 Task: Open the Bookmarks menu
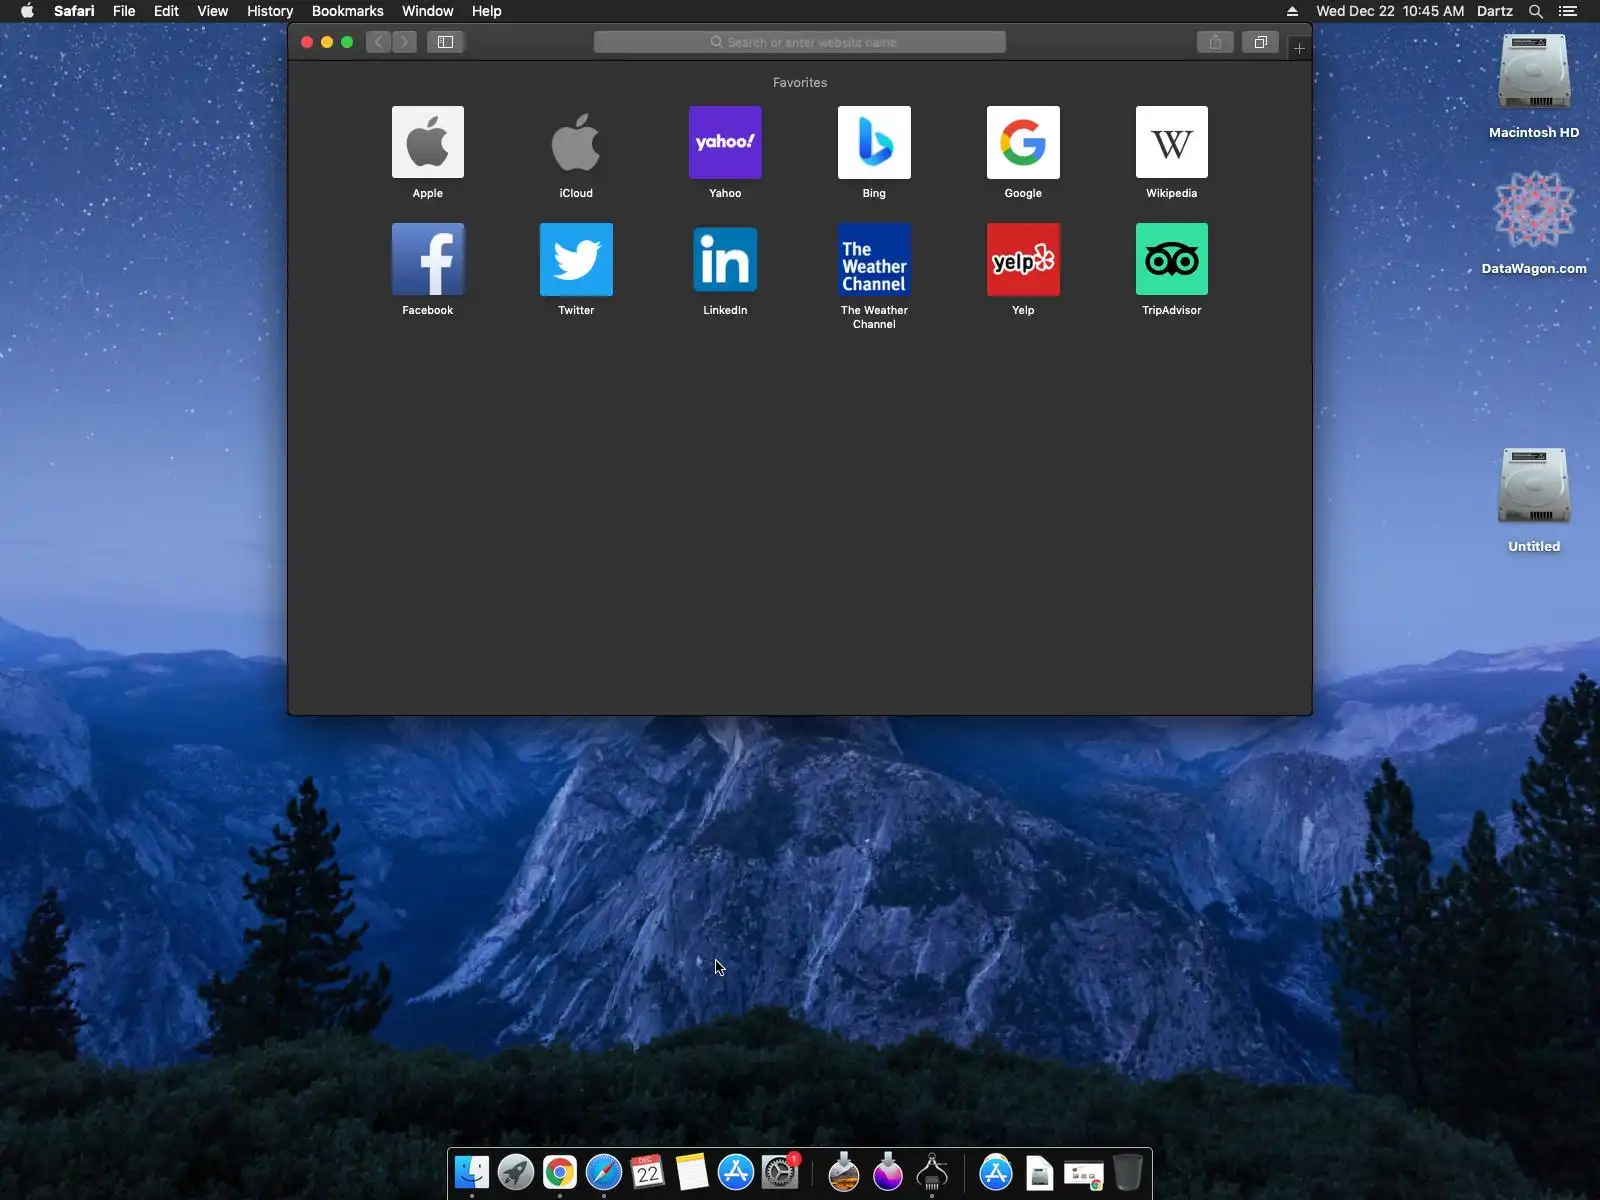tap(347, 11)
